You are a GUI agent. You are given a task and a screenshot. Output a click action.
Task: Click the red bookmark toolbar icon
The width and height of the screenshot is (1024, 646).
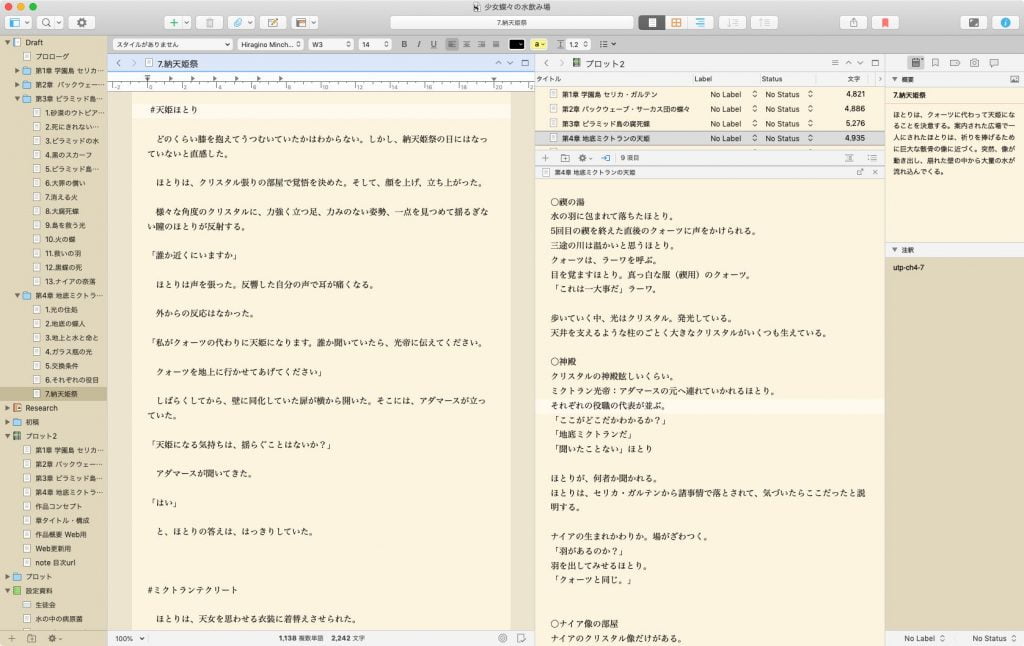click(885, 22)
